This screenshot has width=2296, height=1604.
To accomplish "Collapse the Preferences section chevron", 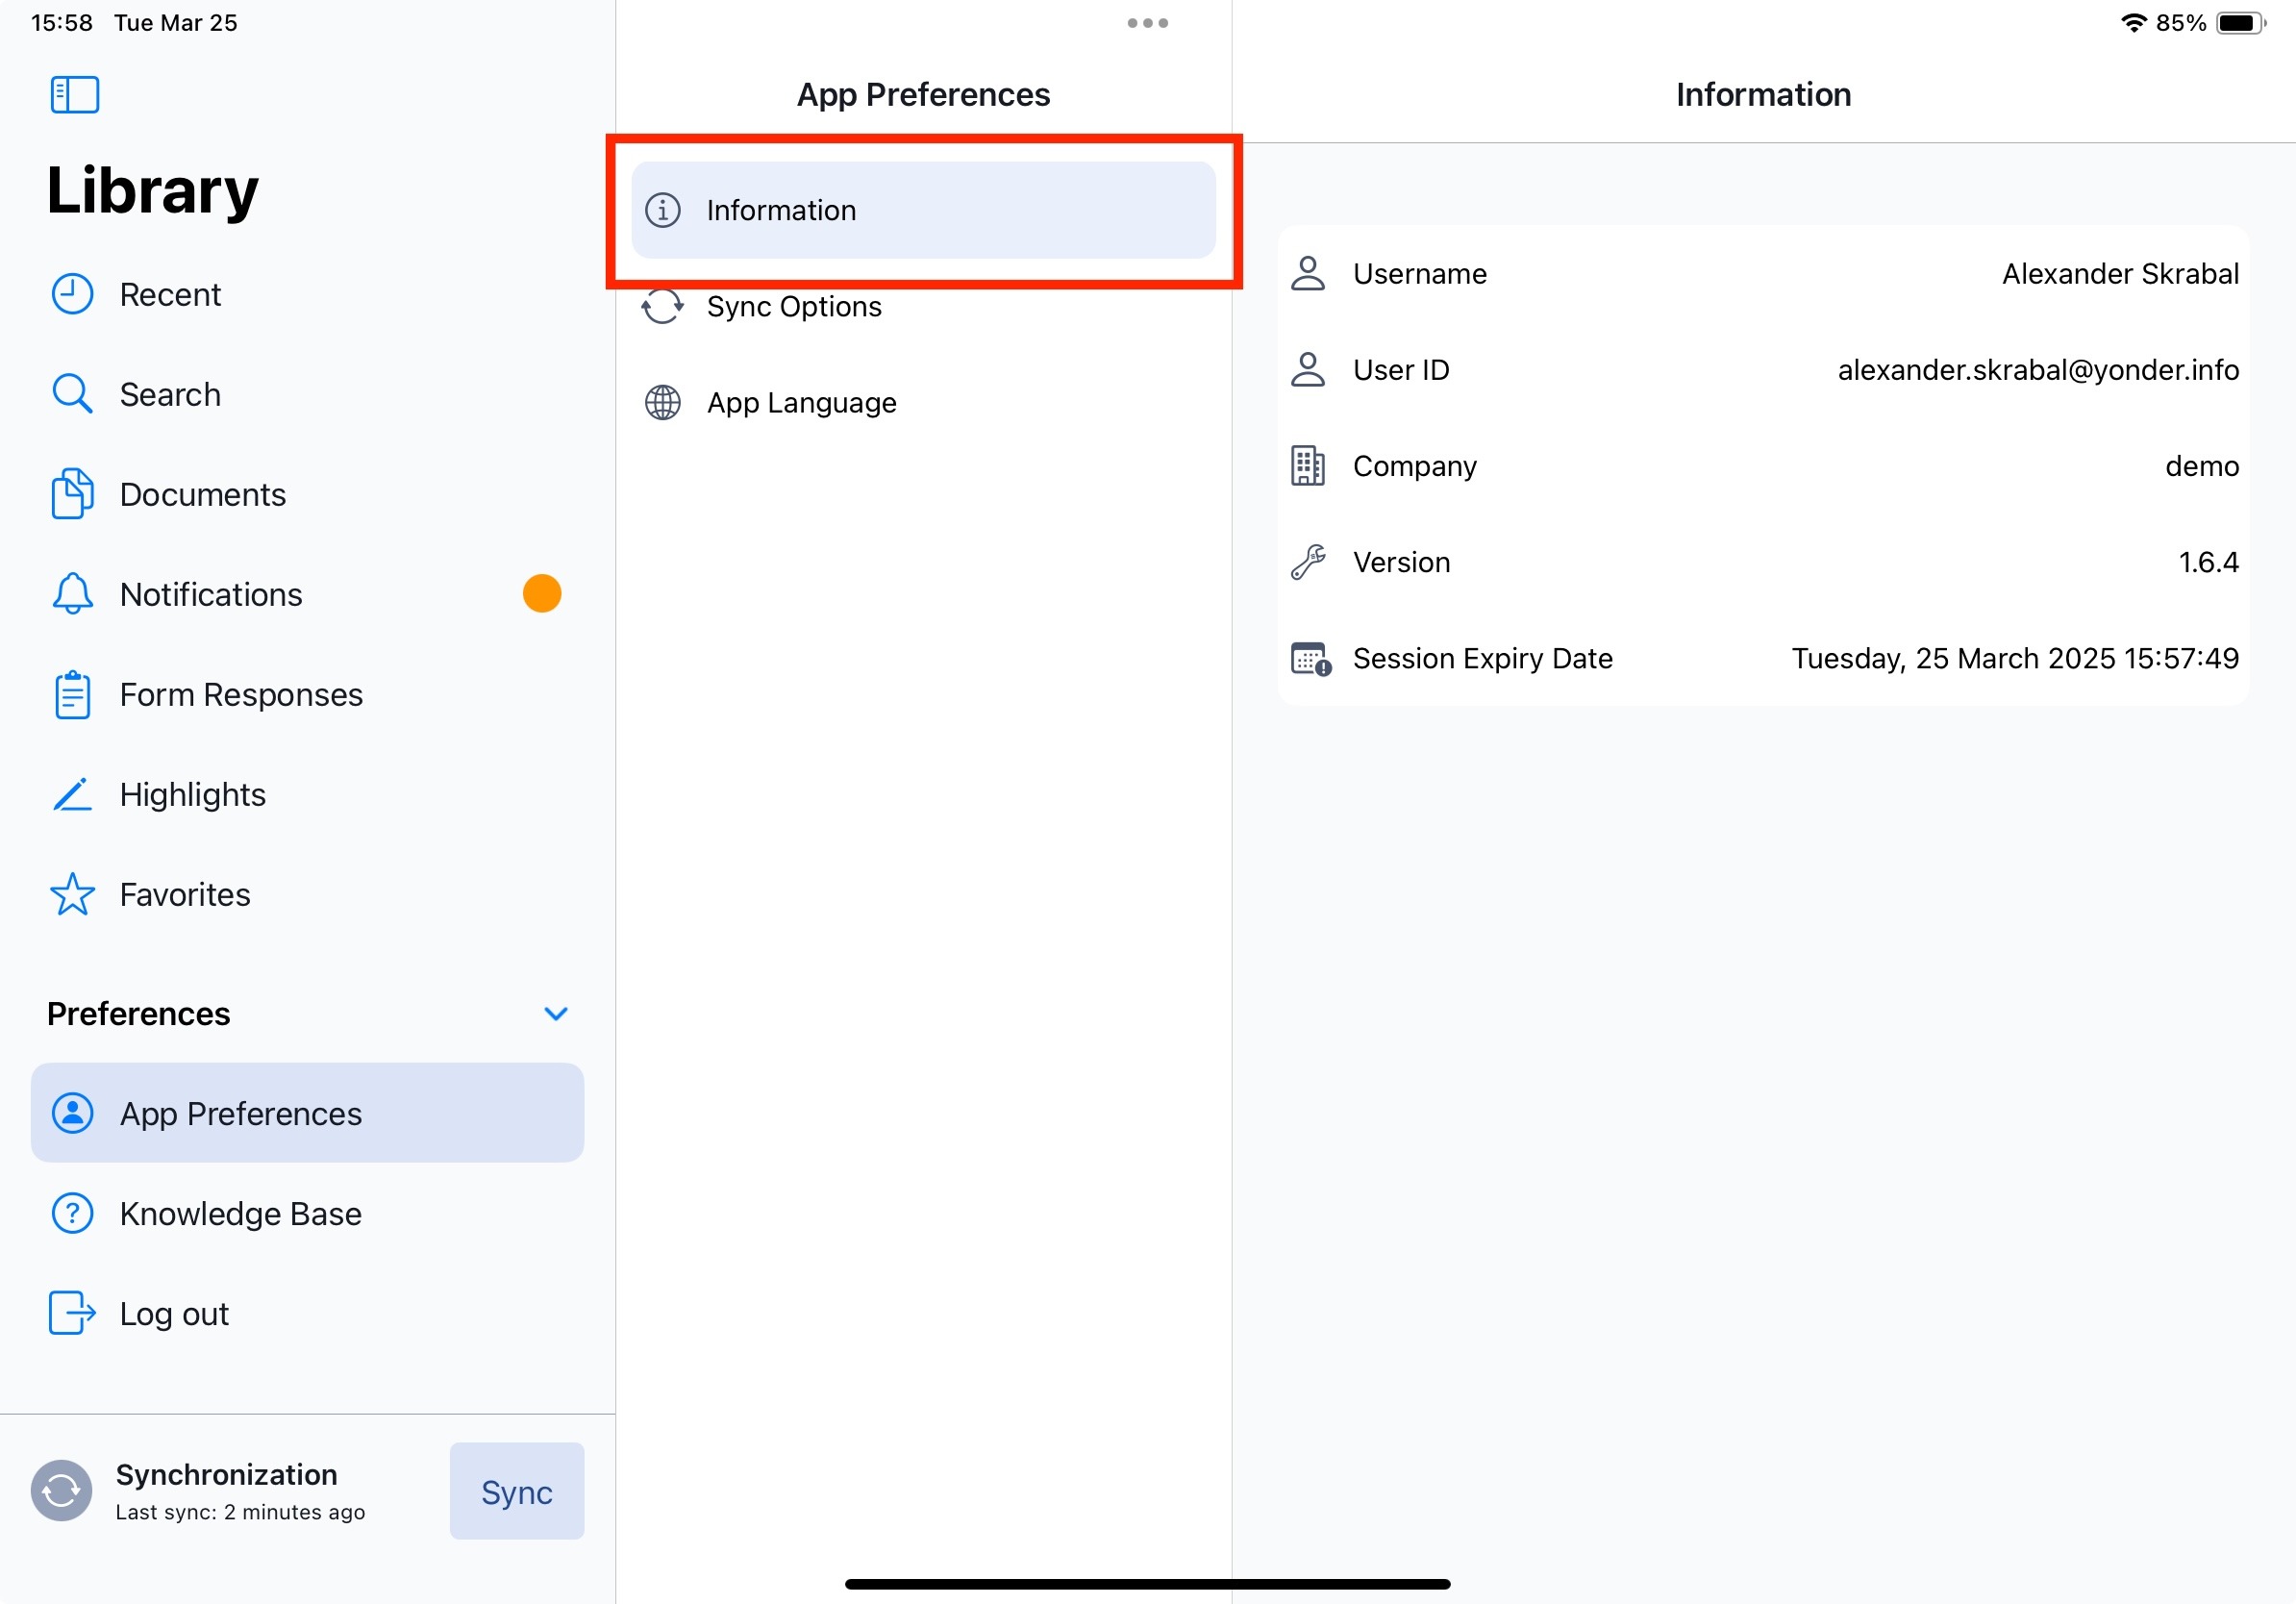I will click(556, 1014).
